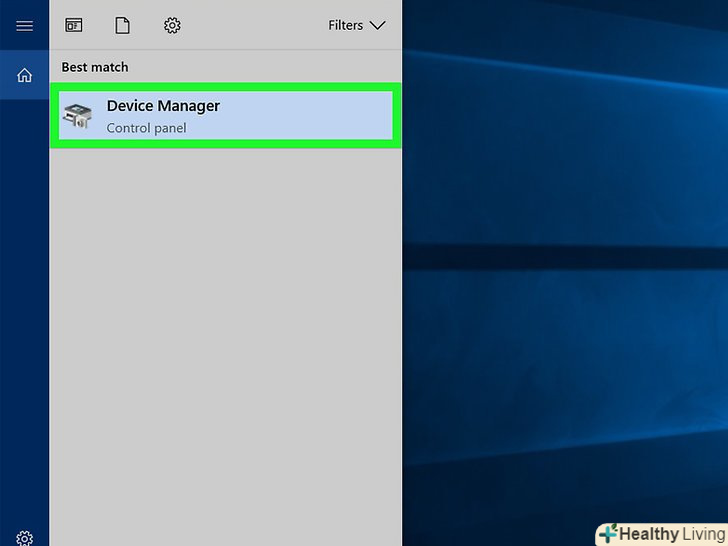Filter results by Apps icon

pyautogui.click(x=74, y=26)
